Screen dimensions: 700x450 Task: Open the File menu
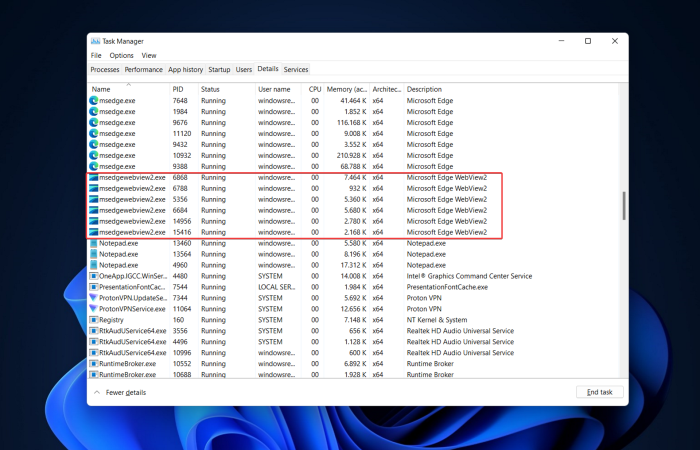point(96,55)
